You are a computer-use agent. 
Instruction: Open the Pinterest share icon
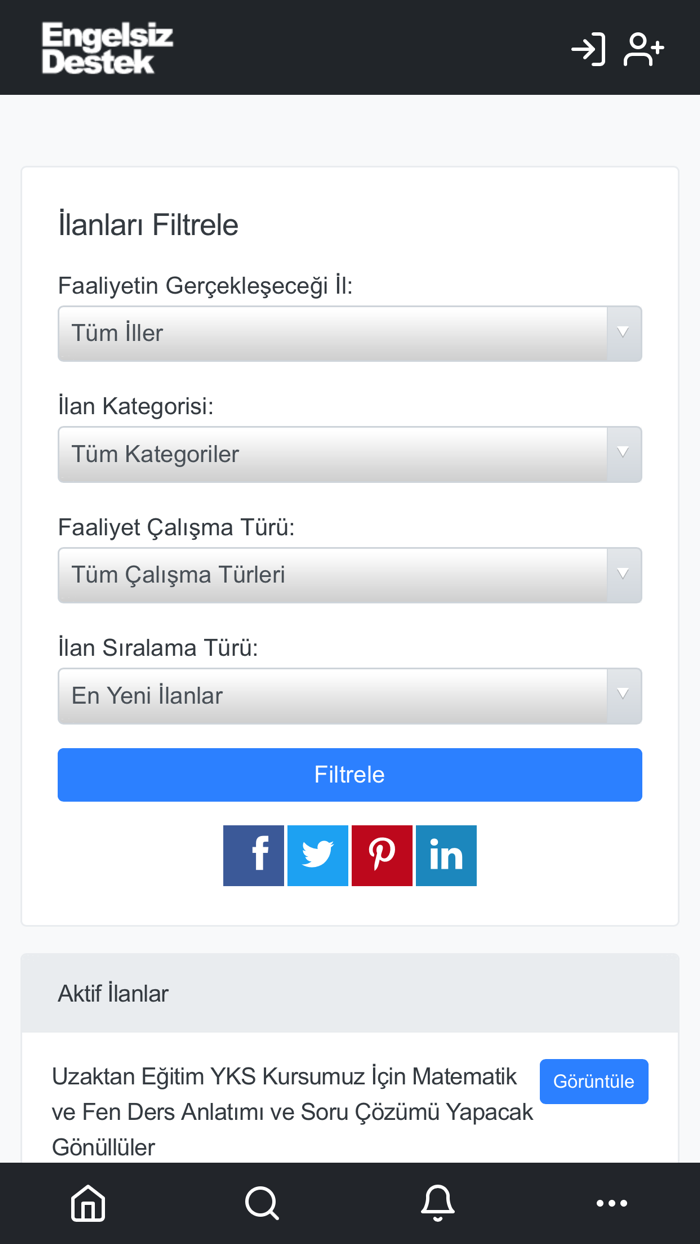tap(381, 855)
